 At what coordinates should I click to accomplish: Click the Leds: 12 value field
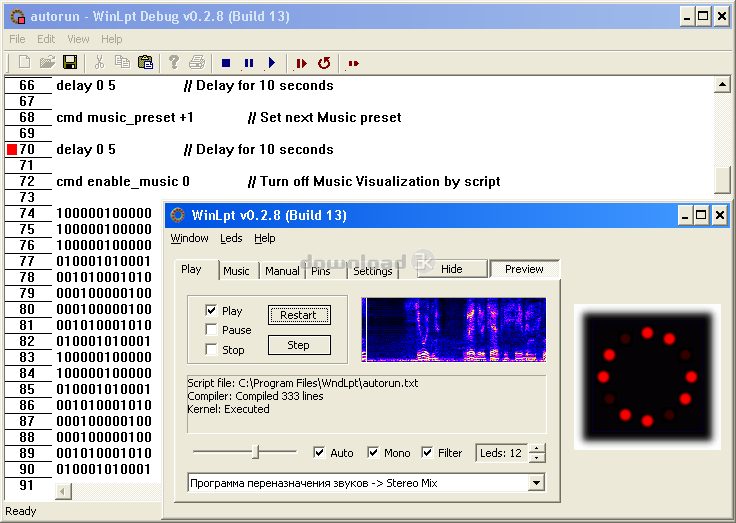pyautogui.click(x=501, y=453)
